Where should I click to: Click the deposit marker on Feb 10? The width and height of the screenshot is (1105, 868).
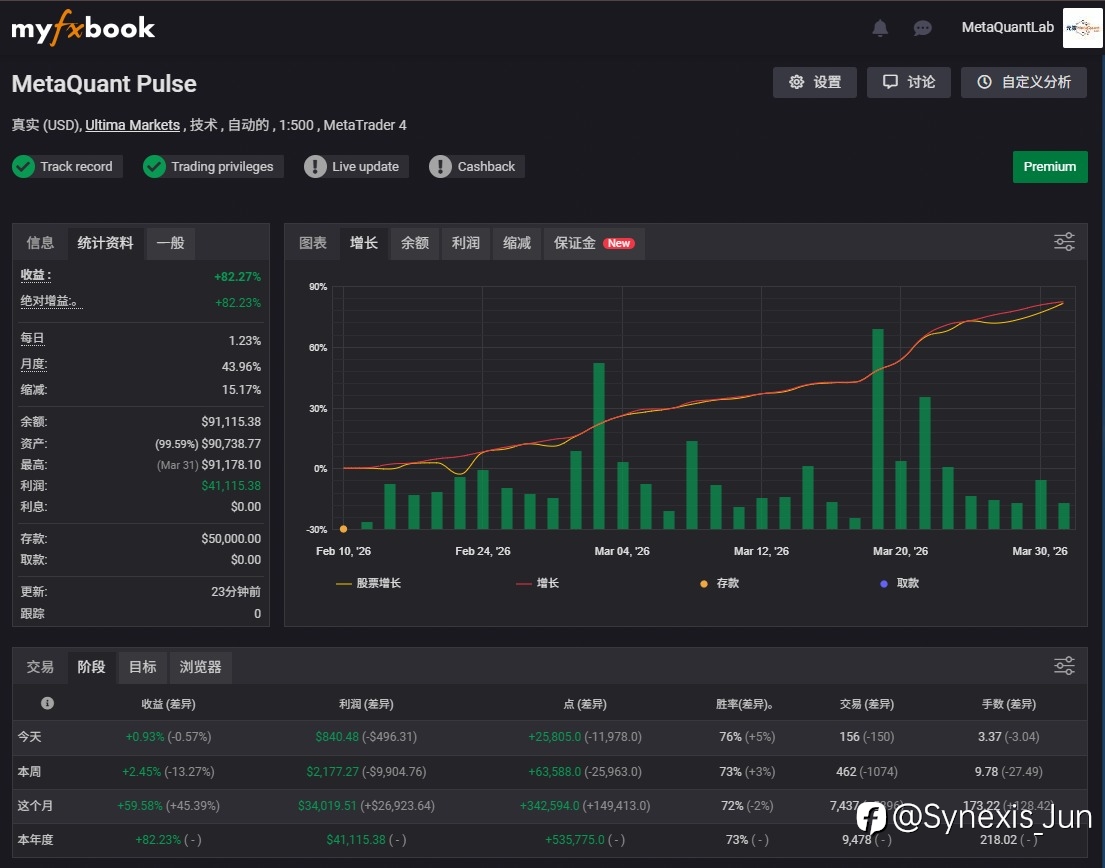[x=343, y=529]
